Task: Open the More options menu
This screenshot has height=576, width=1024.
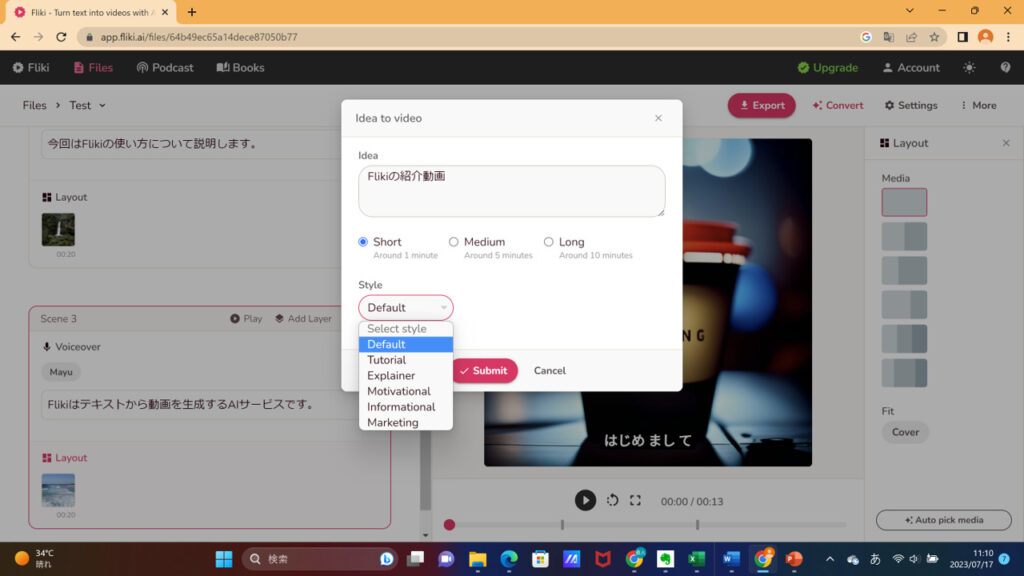Action: 978,105
